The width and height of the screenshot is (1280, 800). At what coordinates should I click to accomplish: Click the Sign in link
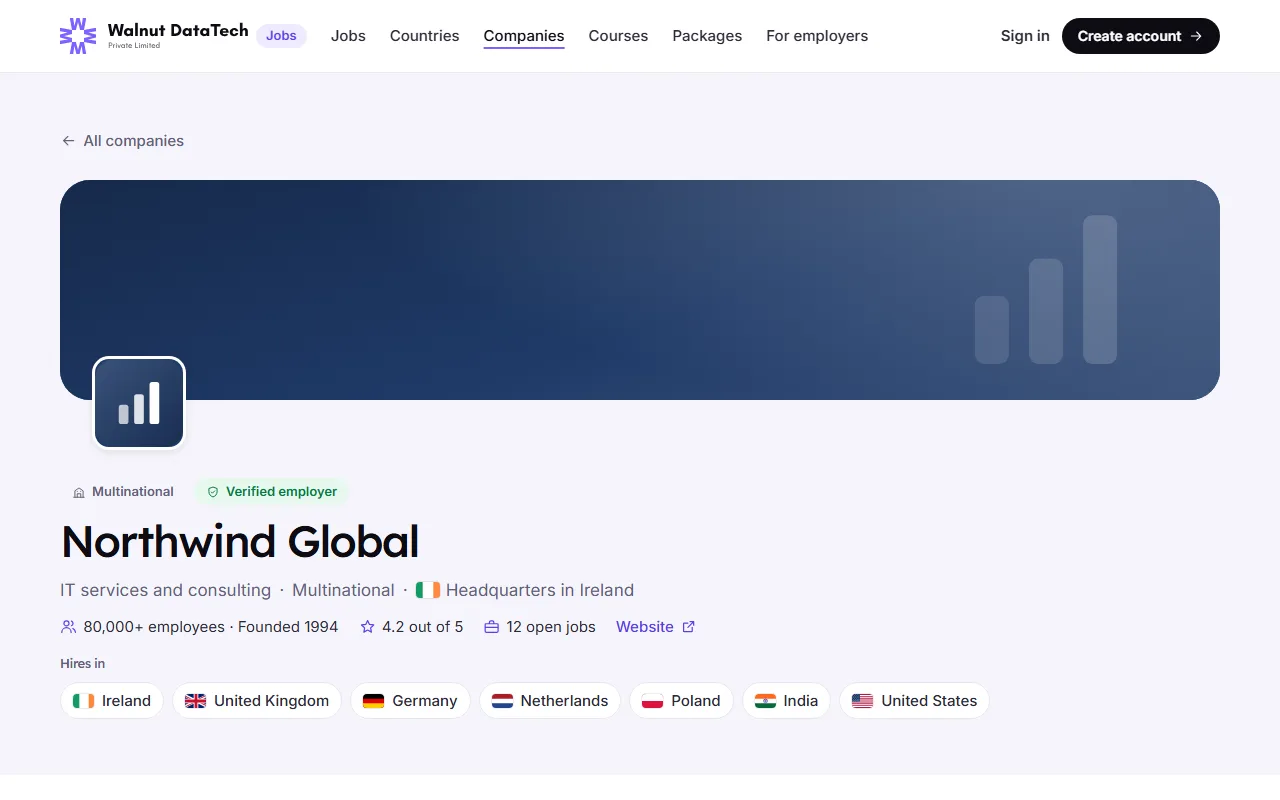1025,36
